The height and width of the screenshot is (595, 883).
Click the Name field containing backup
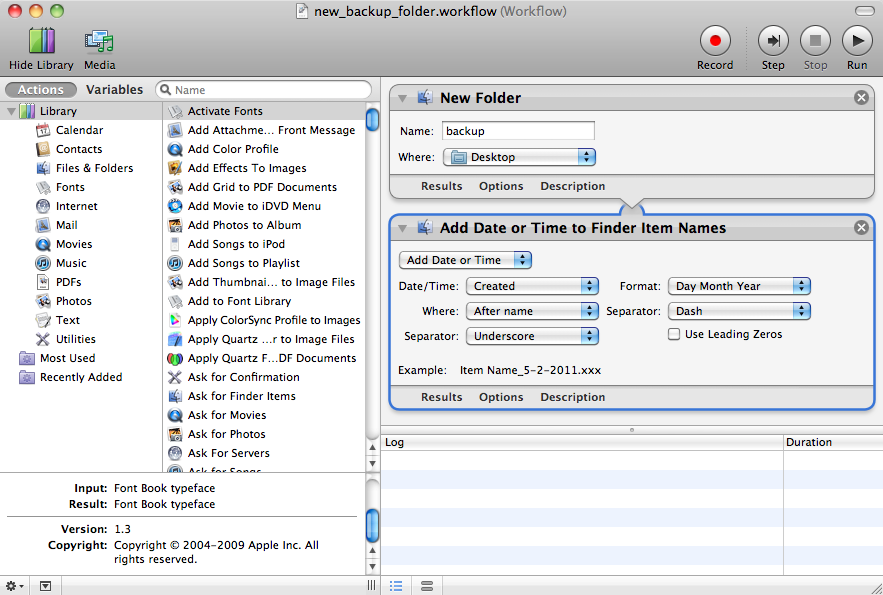518,131
